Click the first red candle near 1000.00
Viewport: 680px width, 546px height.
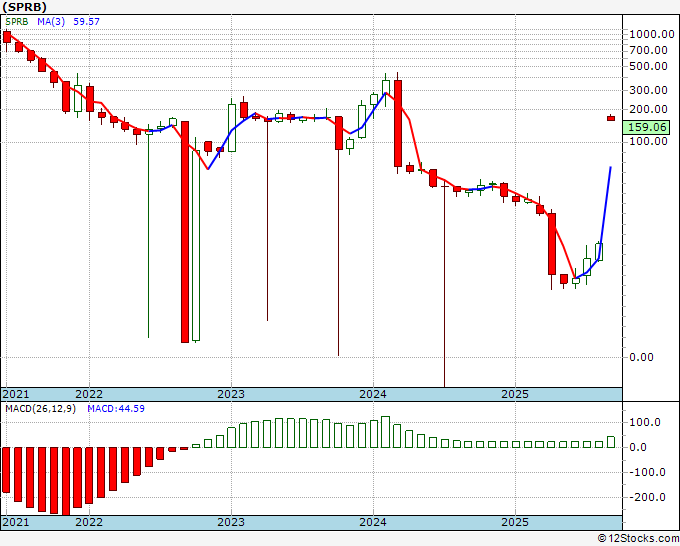point(7,38)
